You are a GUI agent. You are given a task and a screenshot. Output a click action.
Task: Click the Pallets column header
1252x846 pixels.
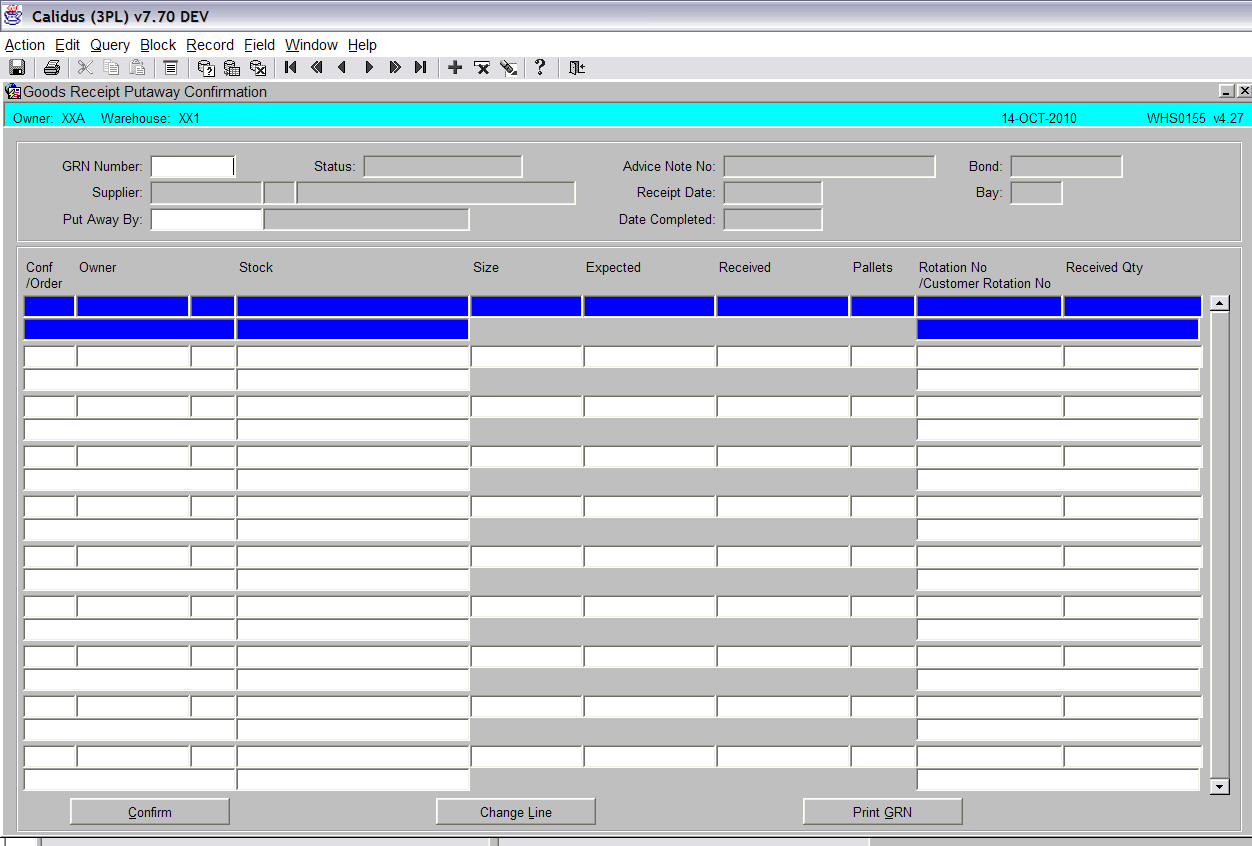[872, 267]
